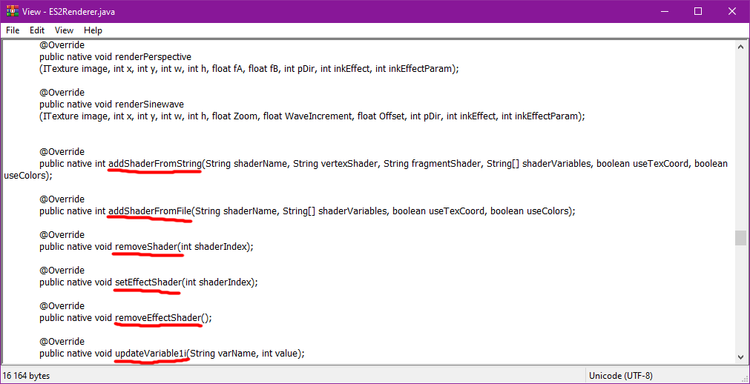Click the Unicode (UTF-8) encoding status
Image resolution: width=750 pixels, height=384 pixels.
[621, 376]
